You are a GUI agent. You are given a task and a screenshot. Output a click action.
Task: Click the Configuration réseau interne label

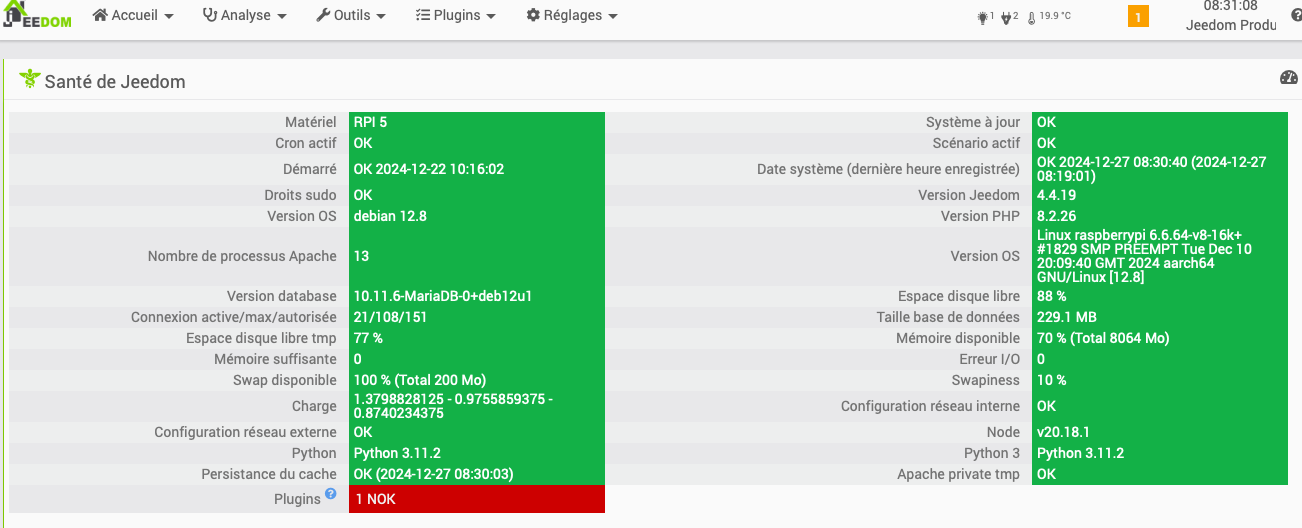(930, 406)
